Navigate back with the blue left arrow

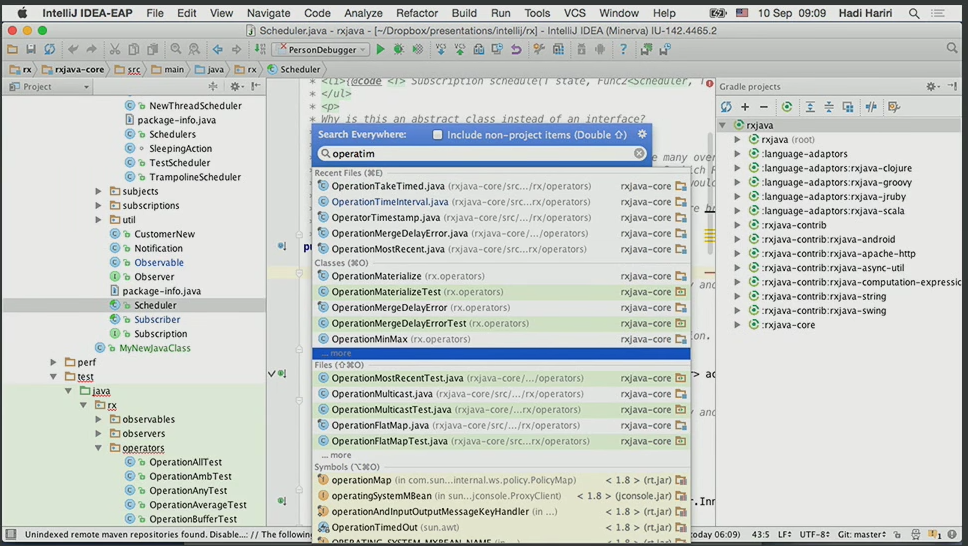coord(217,49)
